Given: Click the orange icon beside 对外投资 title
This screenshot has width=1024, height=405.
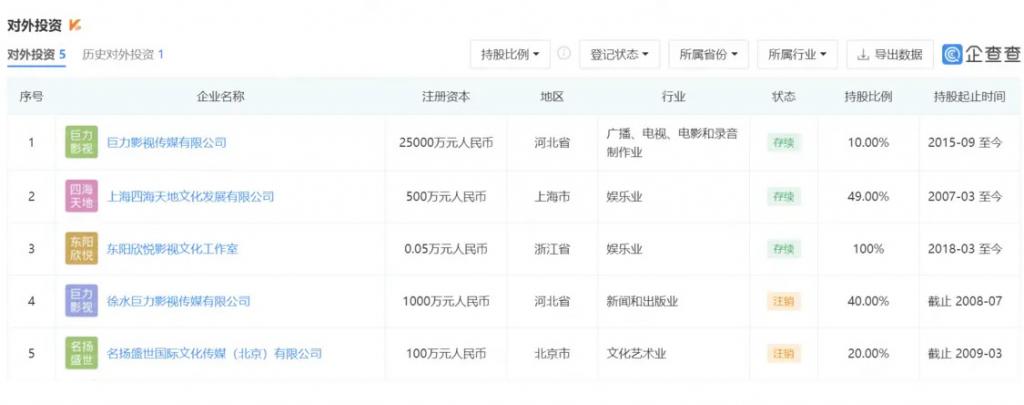Looking at the screenshot, I should pyautogui.click(x=75, y=24).
